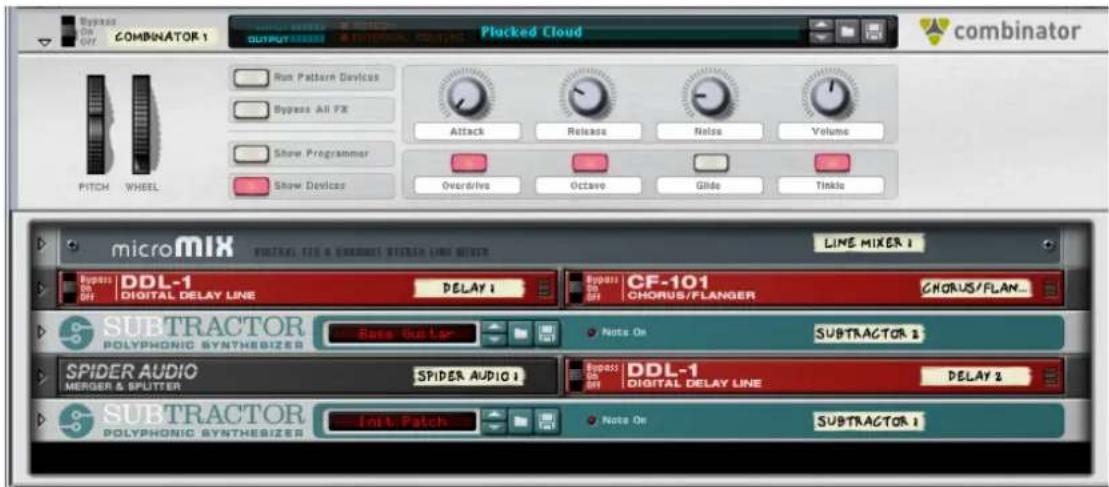Toggle the Combinator Bypass/On/Off switch
This screenshot has height=487, width=1109.
(68, 32)
